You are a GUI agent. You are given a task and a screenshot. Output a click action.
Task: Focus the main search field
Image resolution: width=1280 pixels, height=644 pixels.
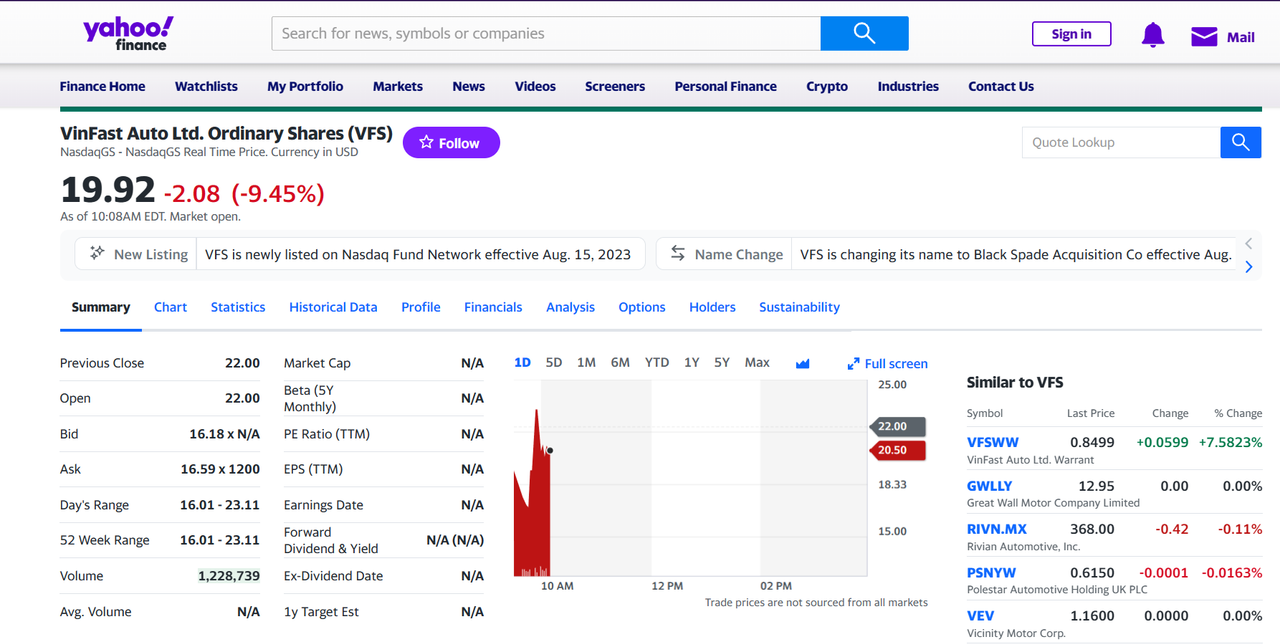[546, 33]
